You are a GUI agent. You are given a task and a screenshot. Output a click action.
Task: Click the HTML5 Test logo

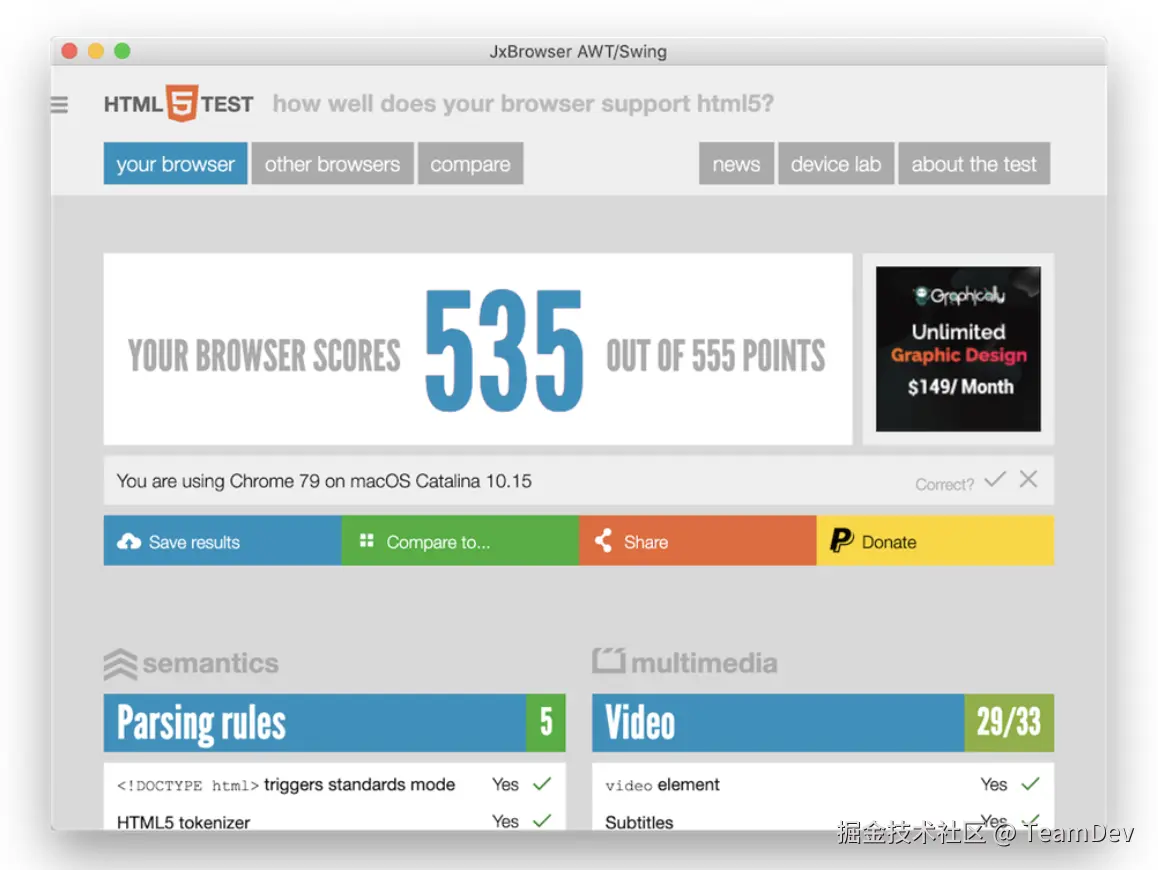click(179, 103)
